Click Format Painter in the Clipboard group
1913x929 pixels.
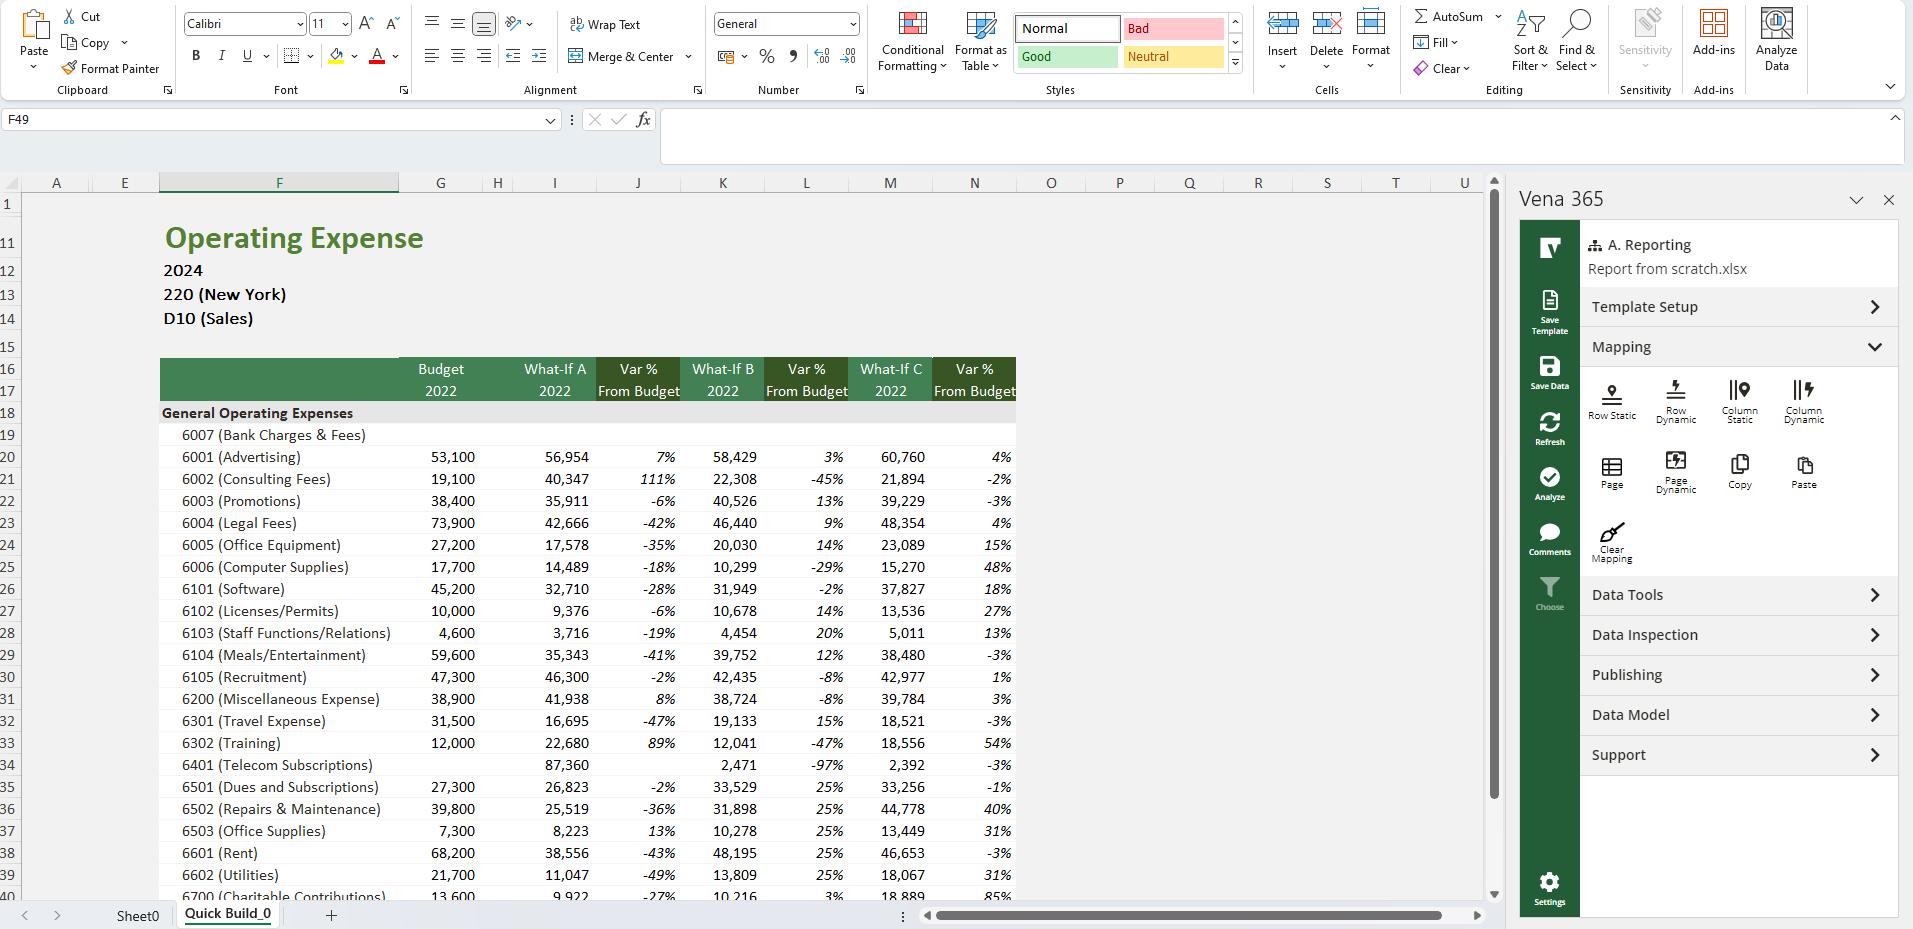[110, 68]
